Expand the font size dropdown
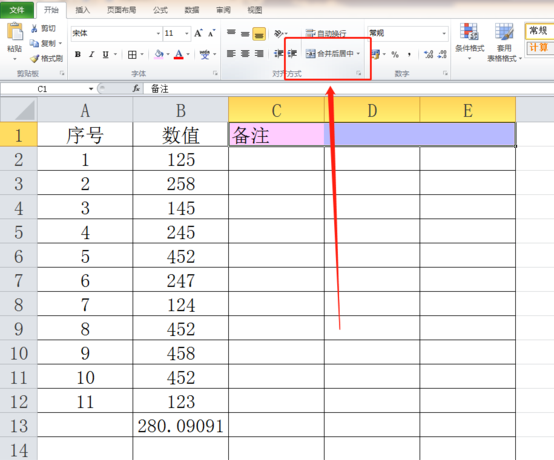Image resolution: width=554 pixels, height=460 pixels. coord(187,34)
